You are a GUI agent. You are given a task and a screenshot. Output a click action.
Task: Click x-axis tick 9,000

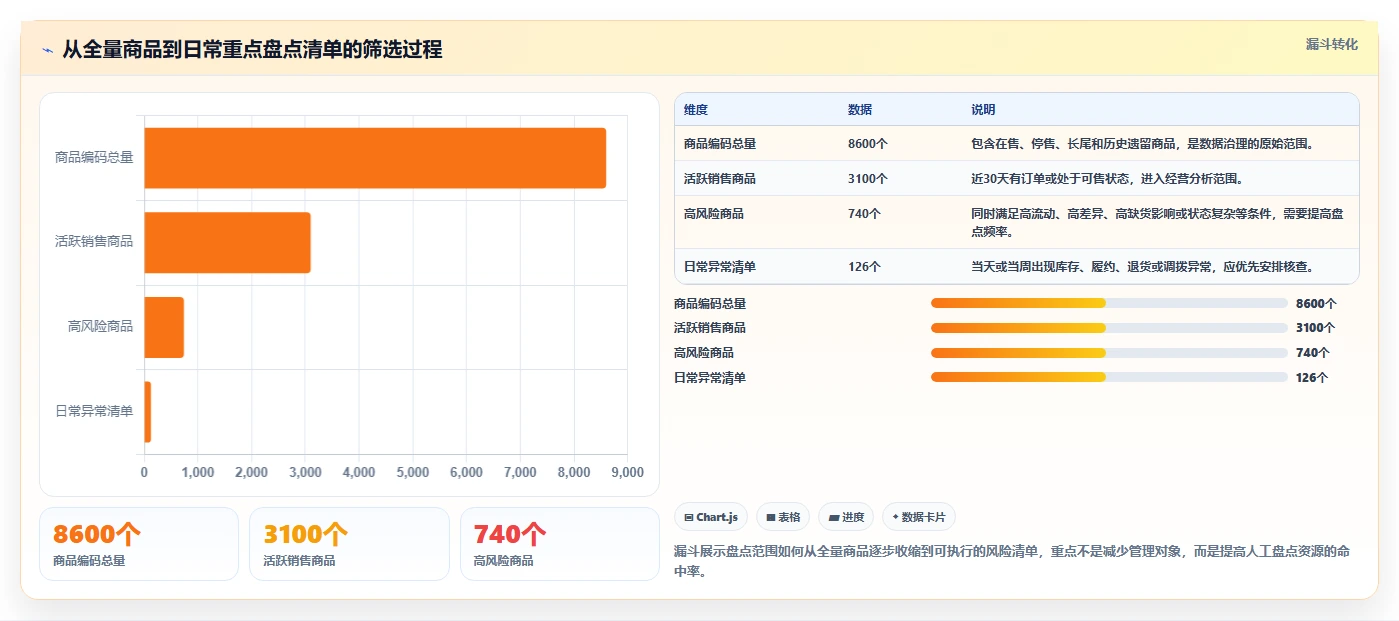click(x=627, y=473)
